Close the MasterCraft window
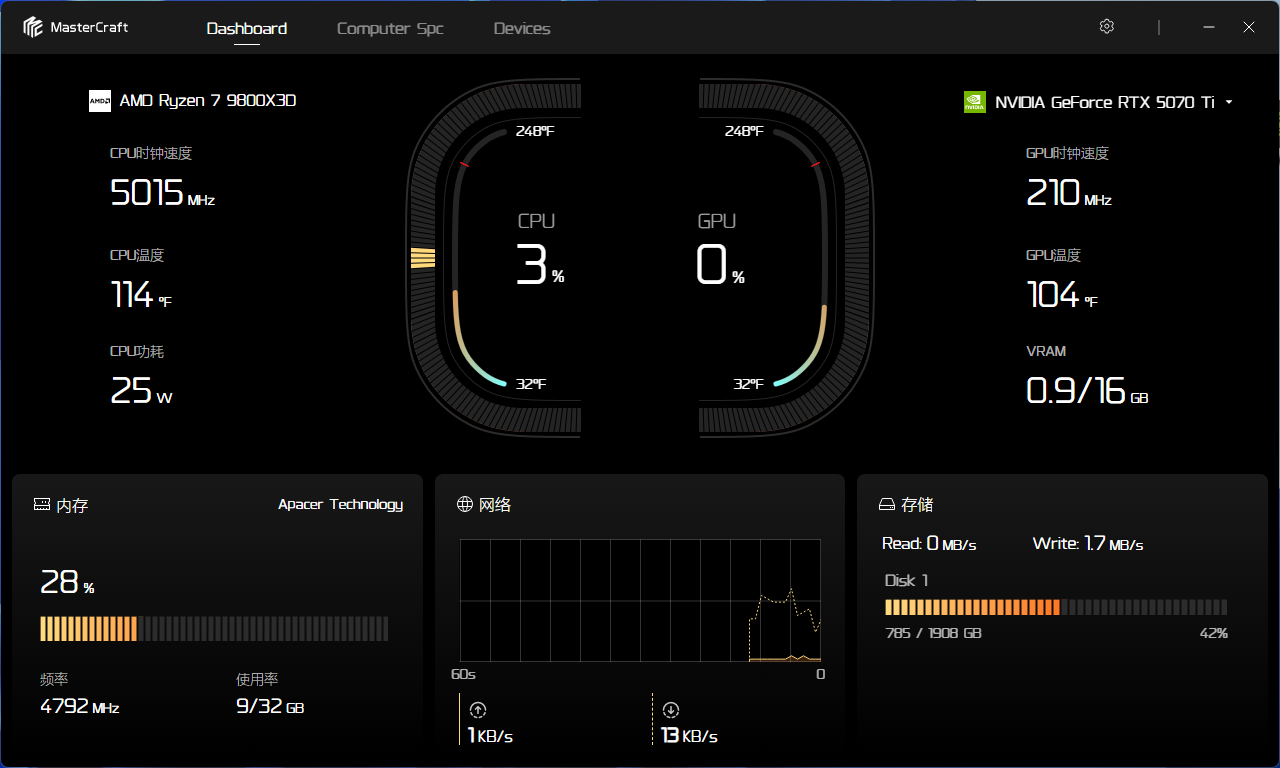1280x768 pixels. click(1249, 27)
